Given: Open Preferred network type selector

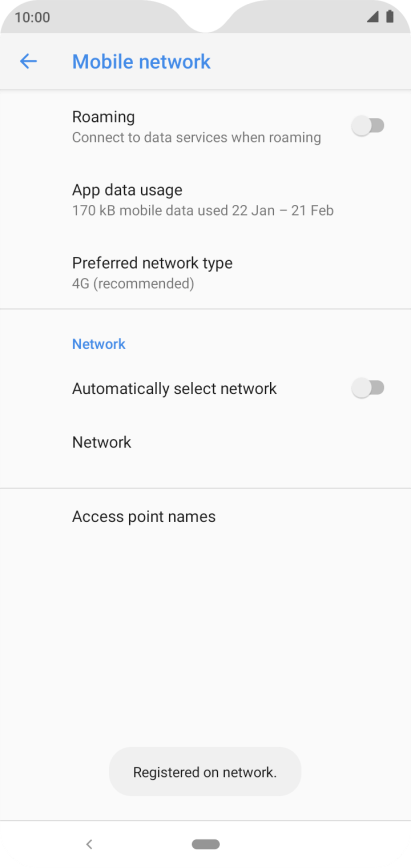Looking at the screenshot, I should (206, 272).
